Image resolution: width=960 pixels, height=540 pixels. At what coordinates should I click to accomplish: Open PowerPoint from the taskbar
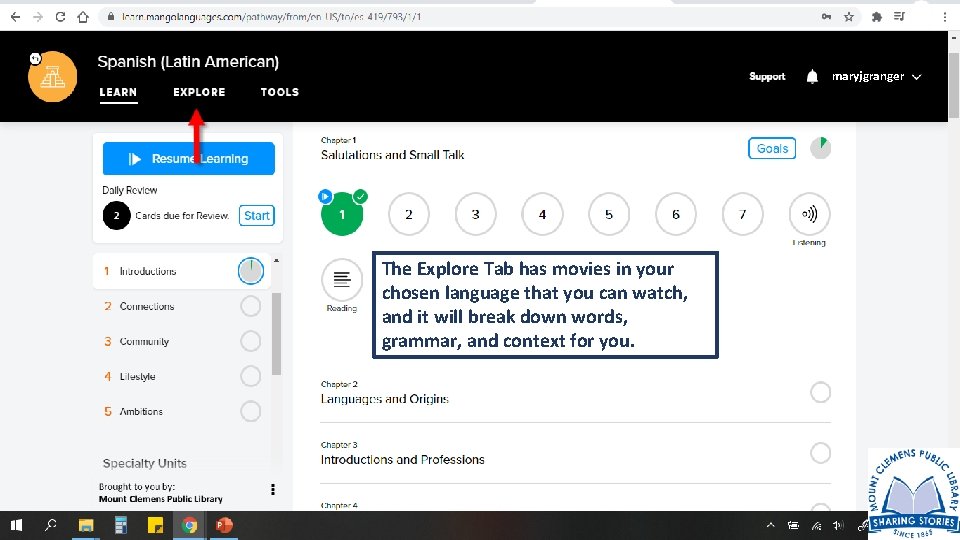[x=224, y=525]
